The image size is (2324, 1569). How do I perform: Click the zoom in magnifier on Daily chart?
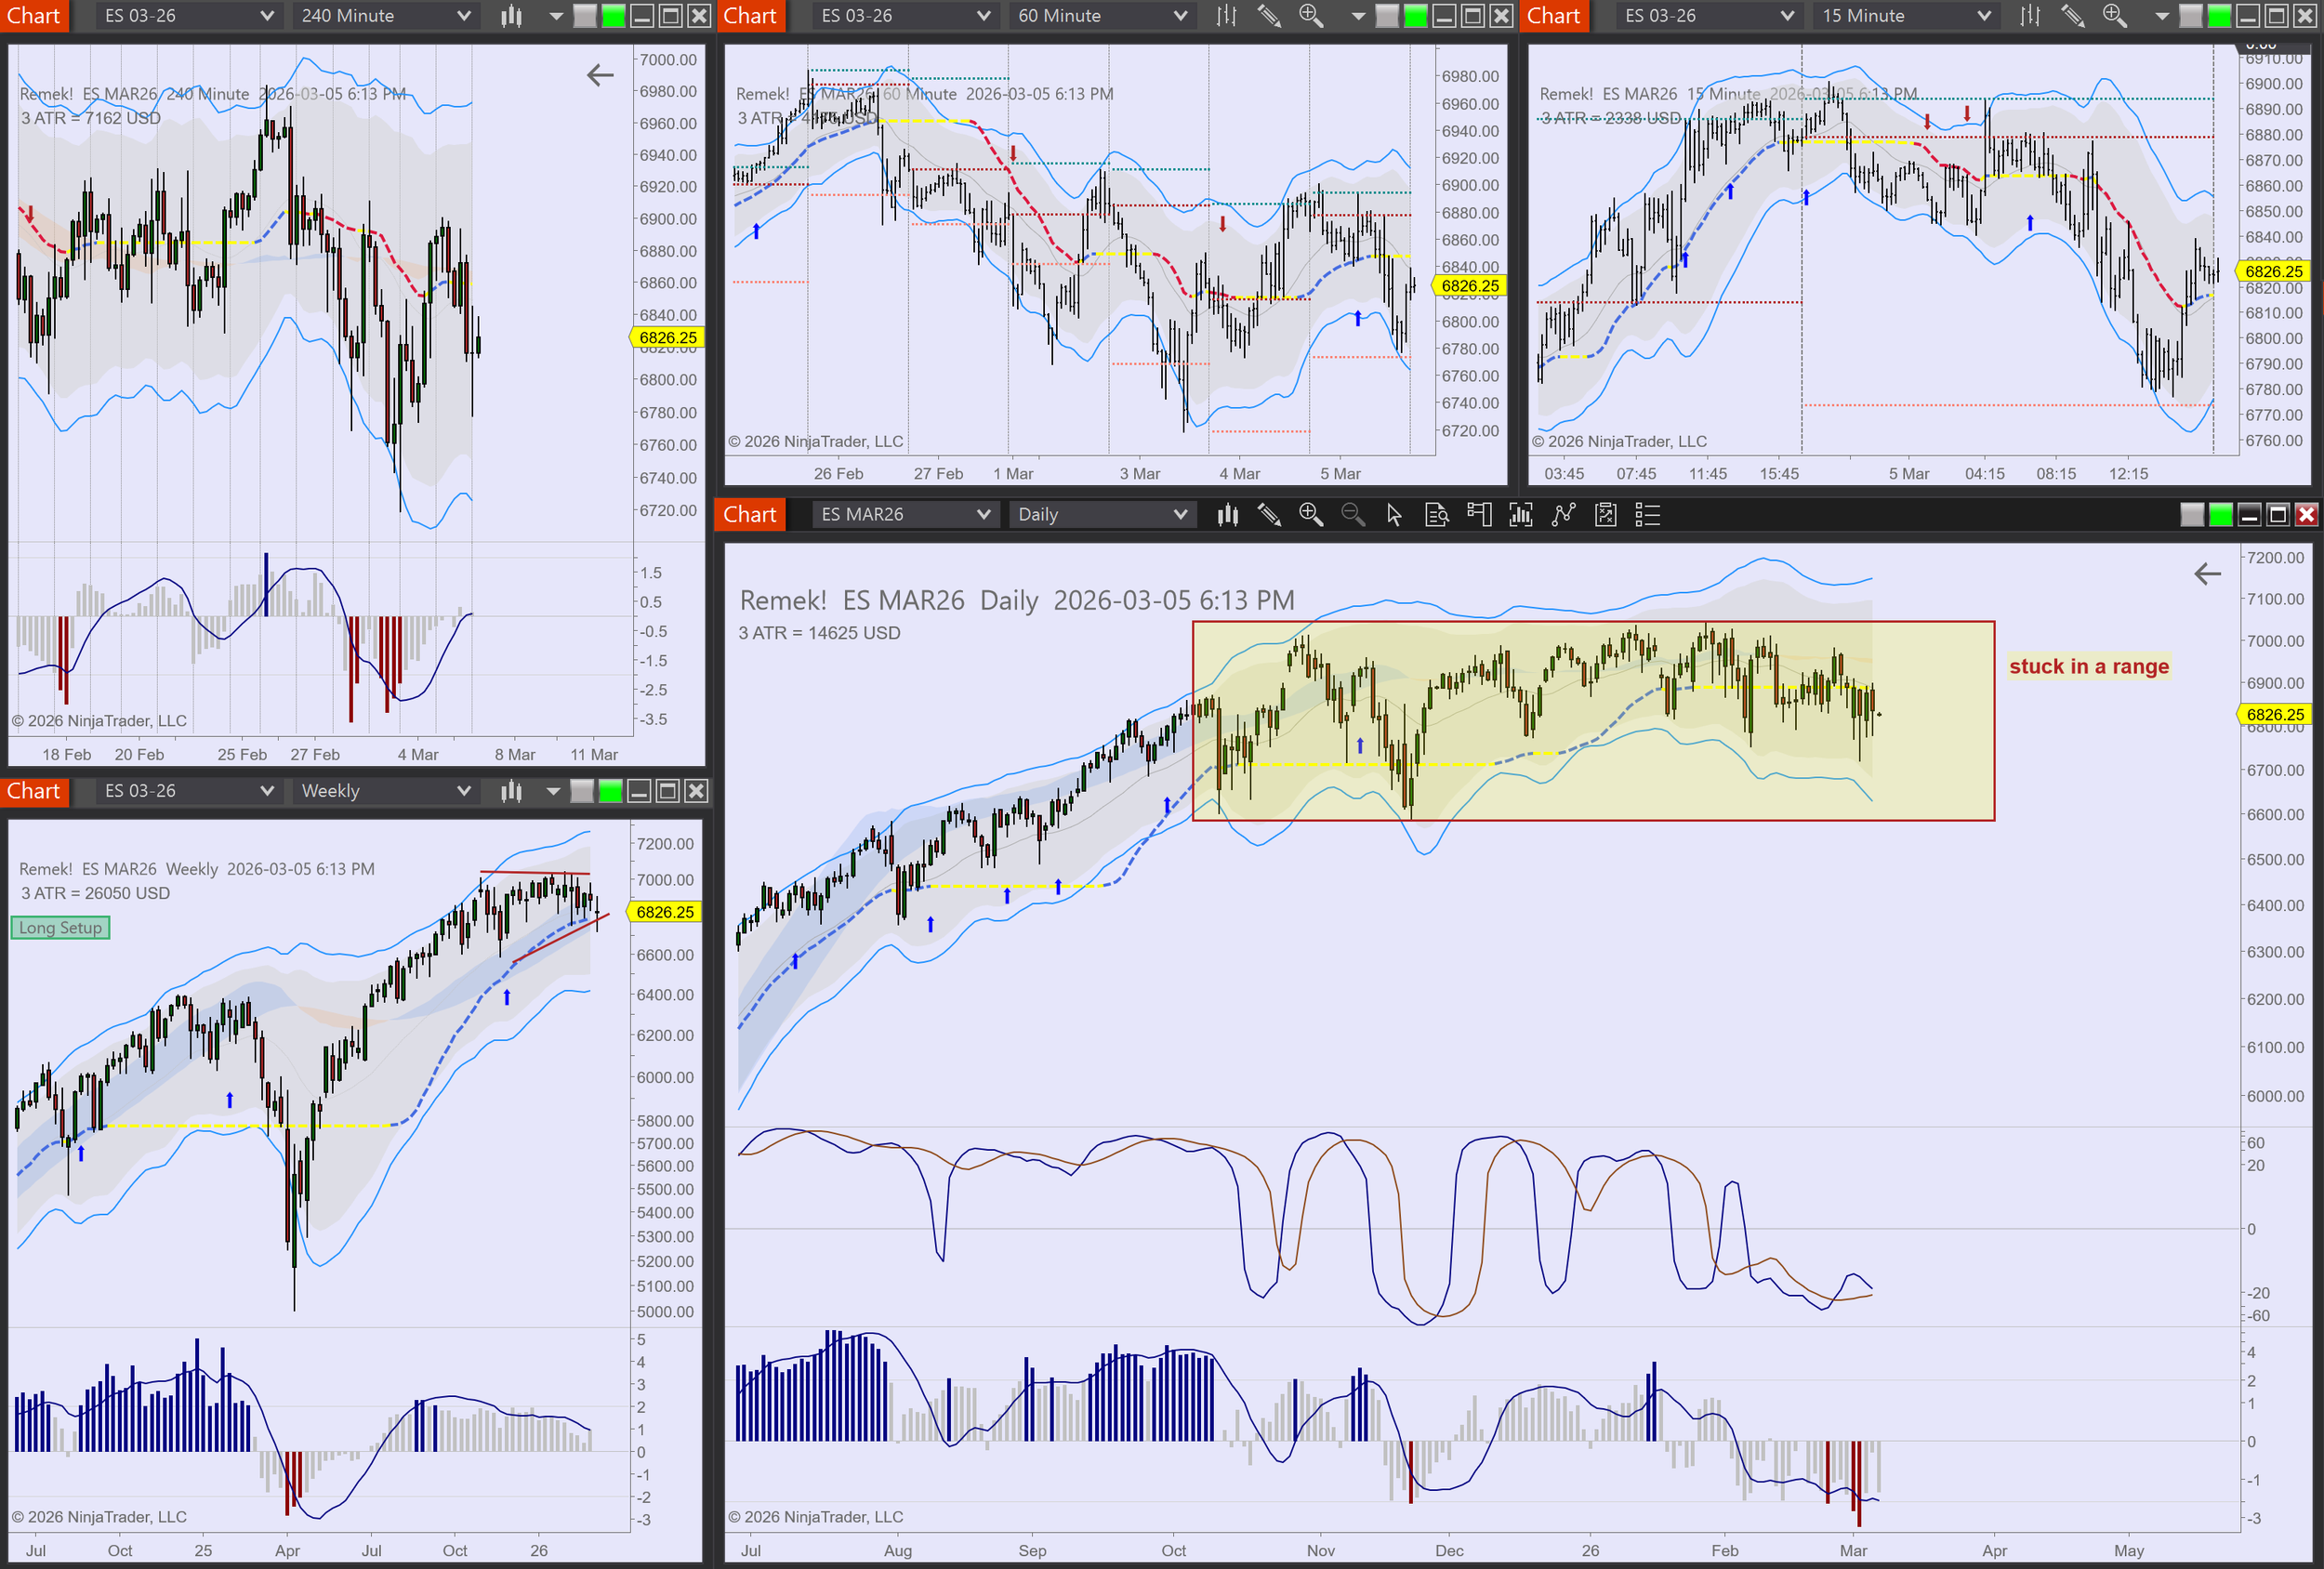click(x=1310, y=515)
